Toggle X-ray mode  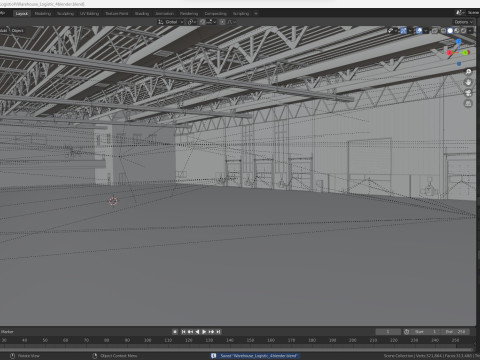coord(435,31)
